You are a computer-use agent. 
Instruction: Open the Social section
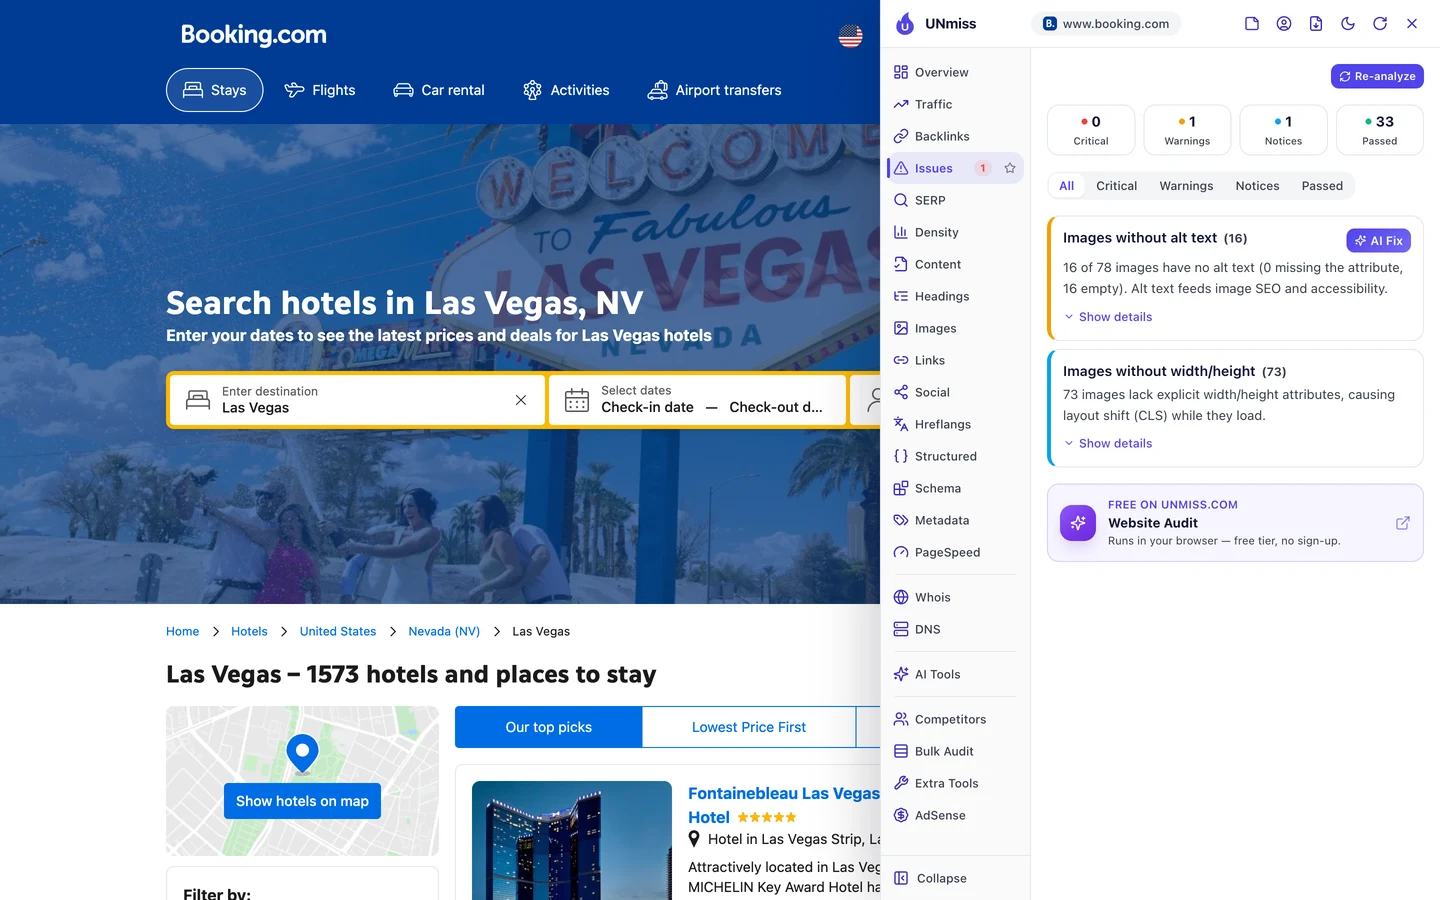955,392
